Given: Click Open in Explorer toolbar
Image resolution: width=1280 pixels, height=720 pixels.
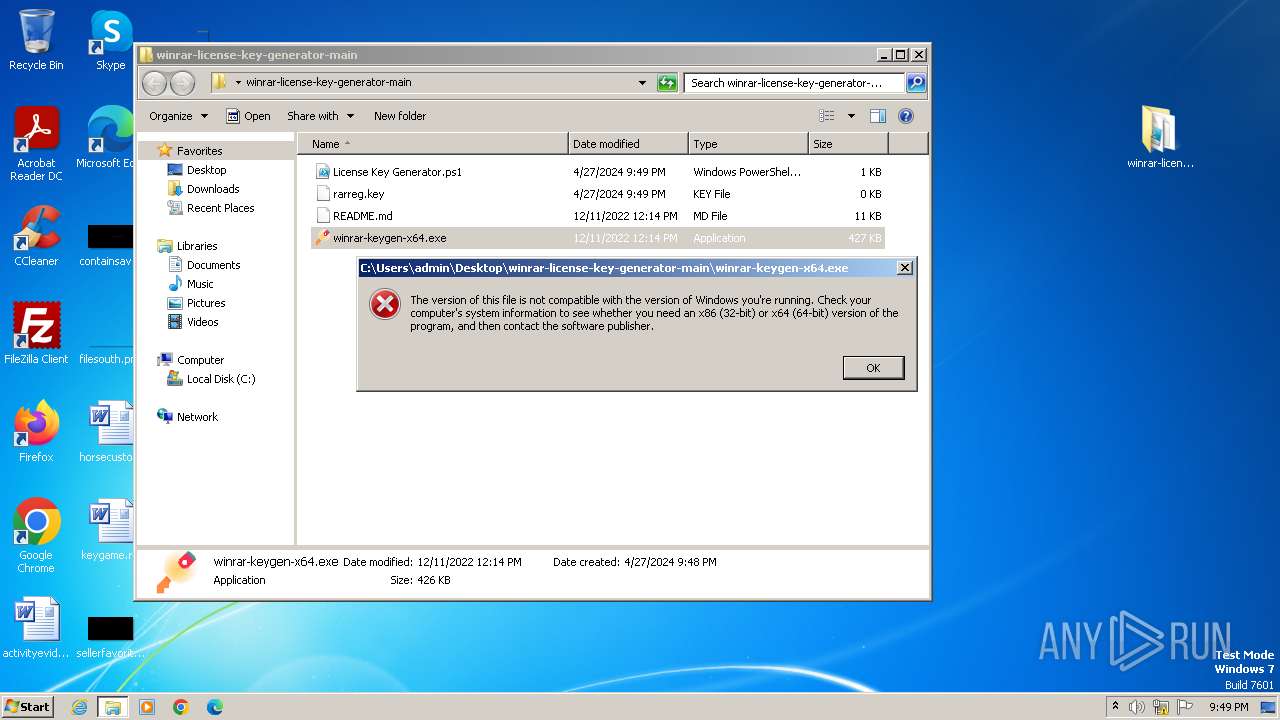Looking at the screenshot, I should [248, 116].
